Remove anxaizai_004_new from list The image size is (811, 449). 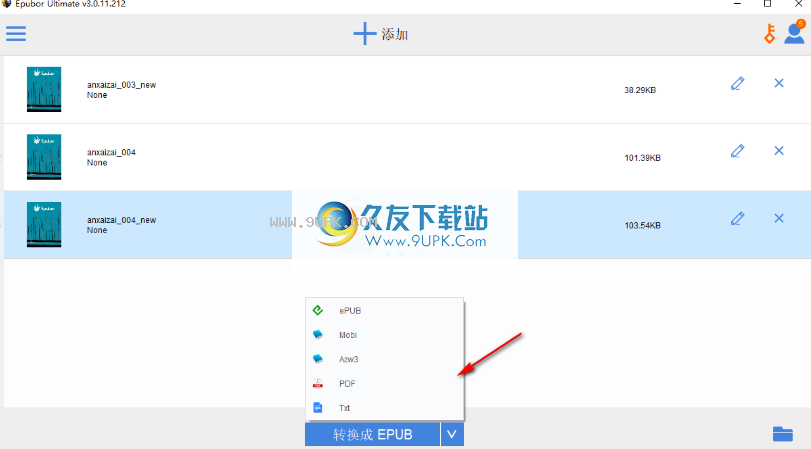[x=779, y=218]
